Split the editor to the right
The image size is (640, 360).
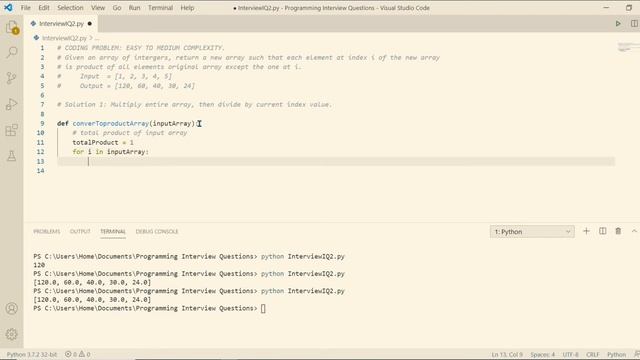[634, 24]
